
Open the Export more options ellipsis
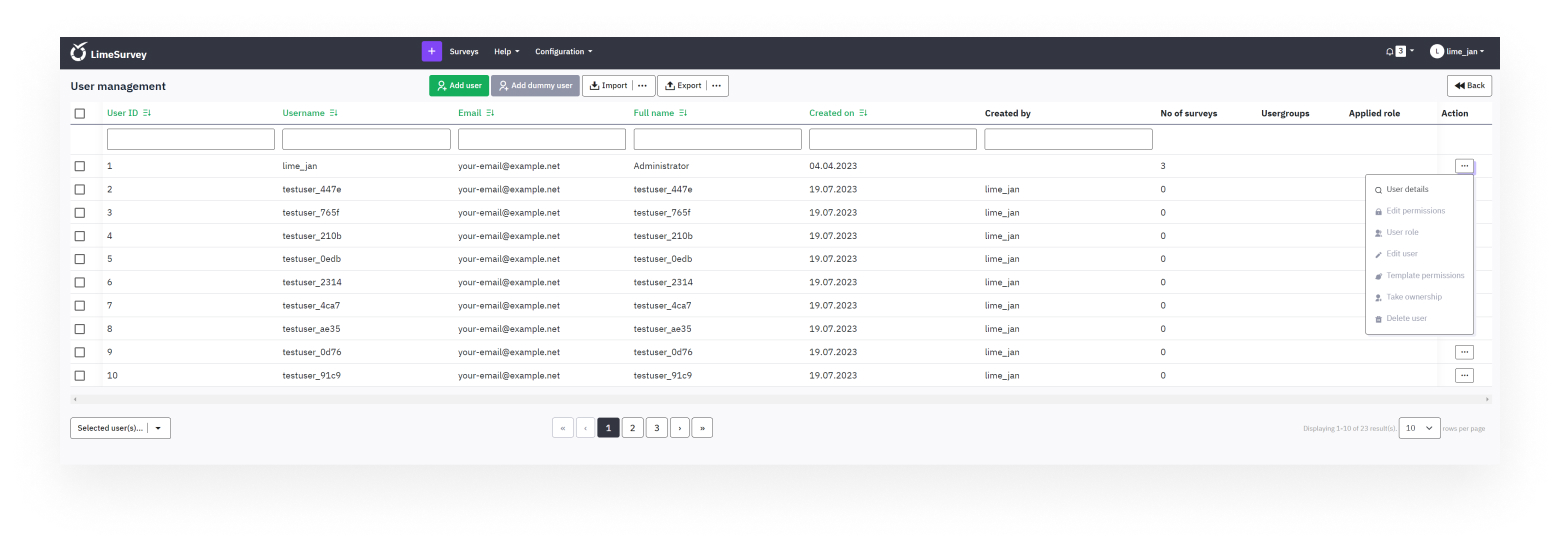(x=716, y=86)
